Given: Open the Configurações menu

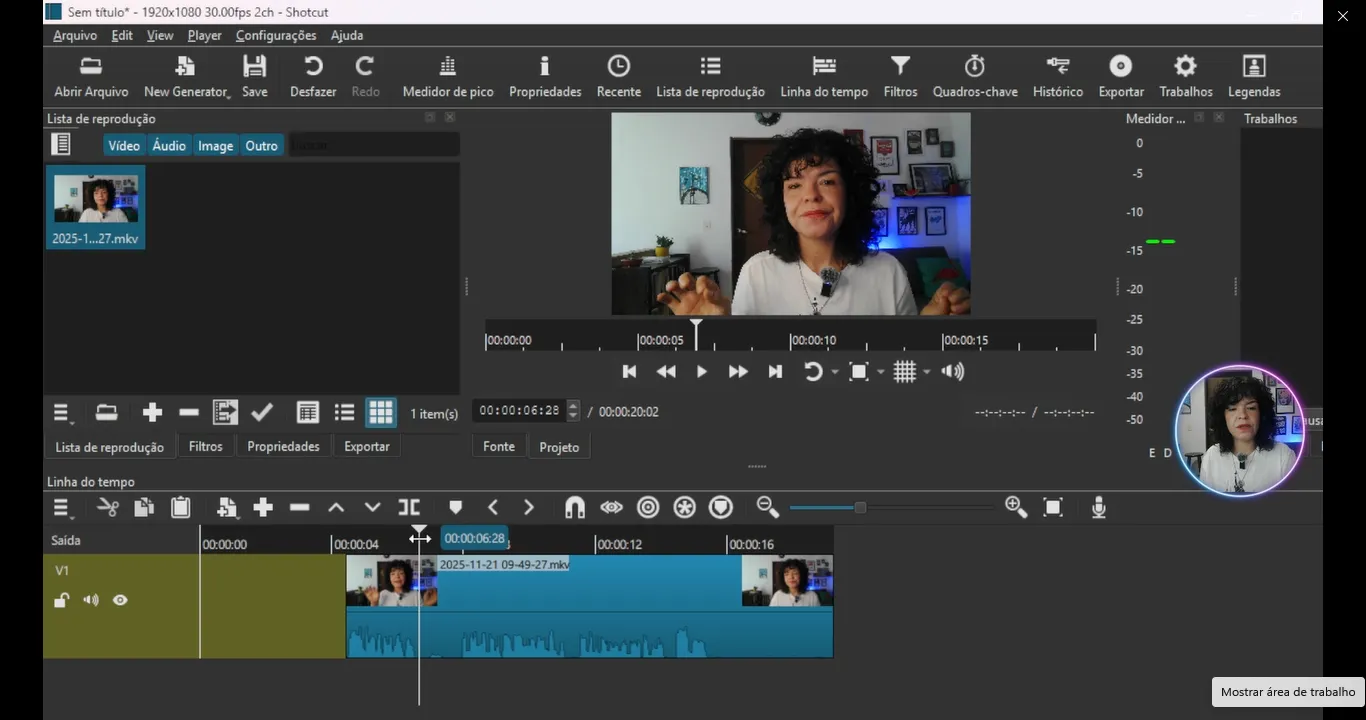Looking at the screenshot, I should 276,35.
